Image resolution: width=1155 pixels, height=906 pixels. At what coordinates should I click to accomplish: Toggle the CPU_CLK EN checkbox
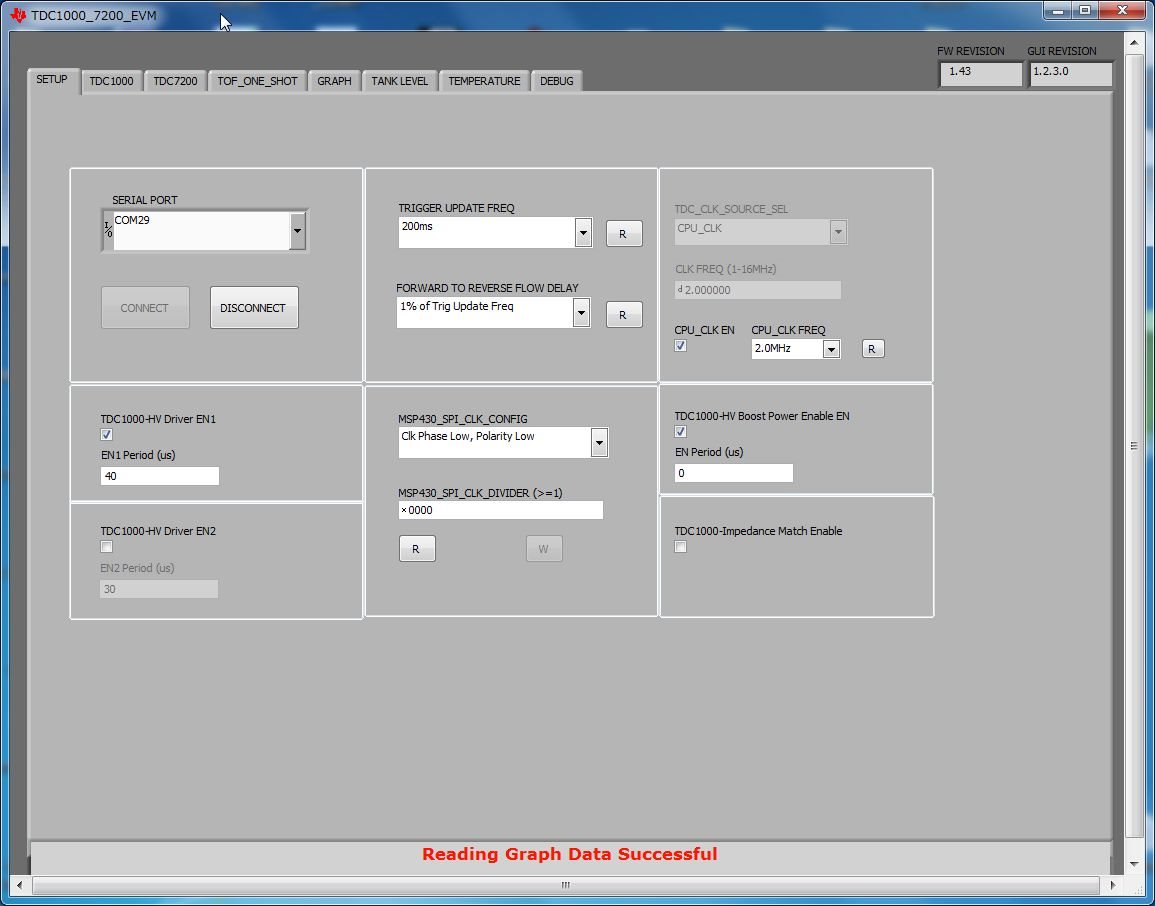(x=681, y=346)
